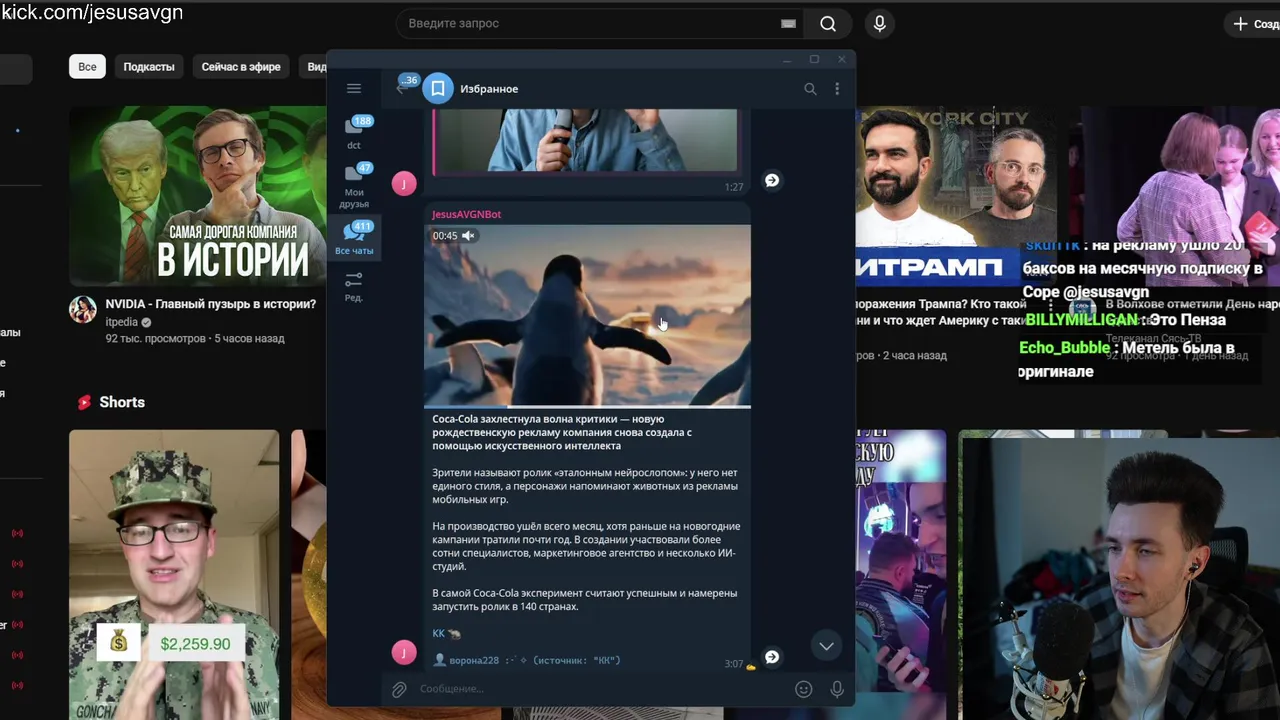The image size is (1280, 720).
Task: Click the J avatar next to 1:27 message
Action: pyautogui.click(x=404, y=183)
